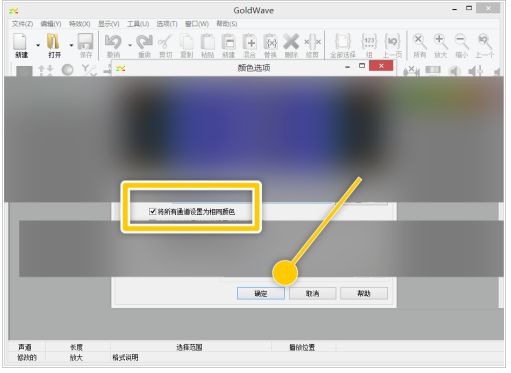Click the 新建 new file icon

(x=20, y=42)
